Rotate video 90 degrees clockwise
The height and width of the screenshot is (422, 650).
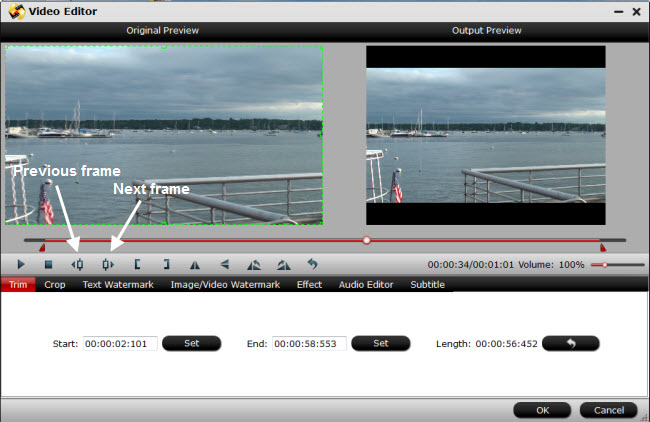[x=284, y=264]
